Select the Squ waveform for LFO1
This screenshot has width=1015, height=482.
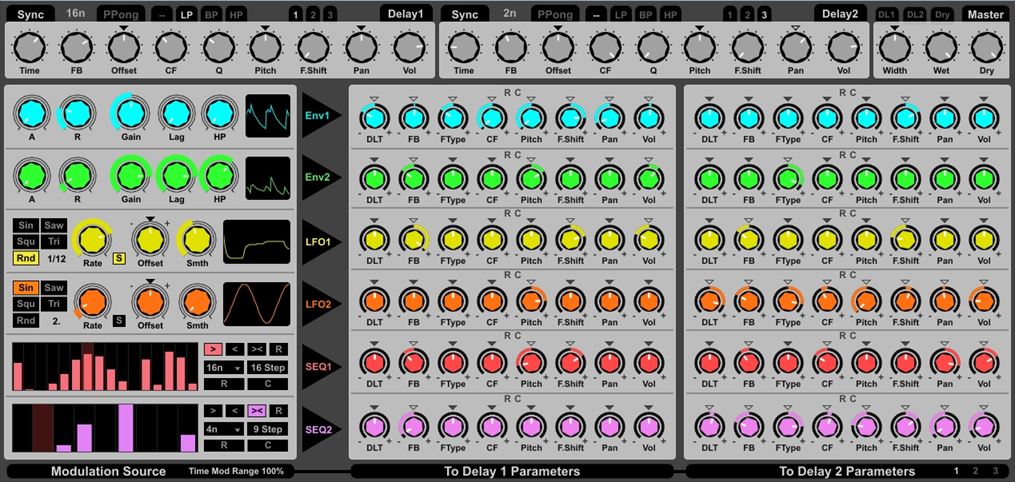pyautogui.click(x=26, y=242)
